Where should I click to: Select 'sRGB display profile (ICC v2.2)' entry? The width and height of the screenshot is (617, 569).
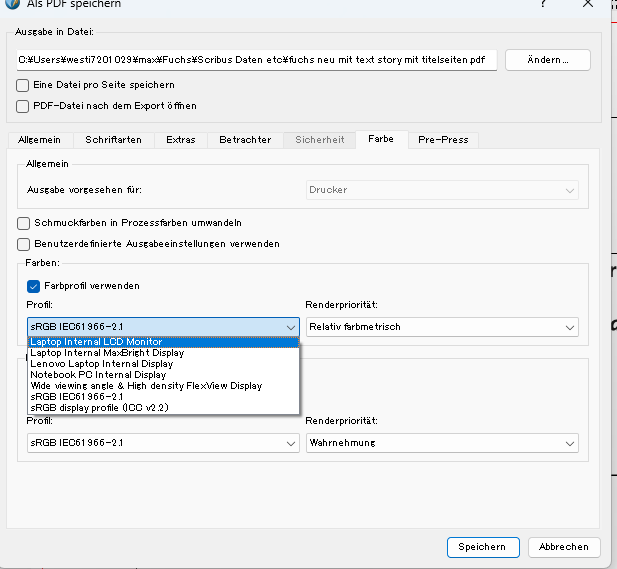point(99,407)
